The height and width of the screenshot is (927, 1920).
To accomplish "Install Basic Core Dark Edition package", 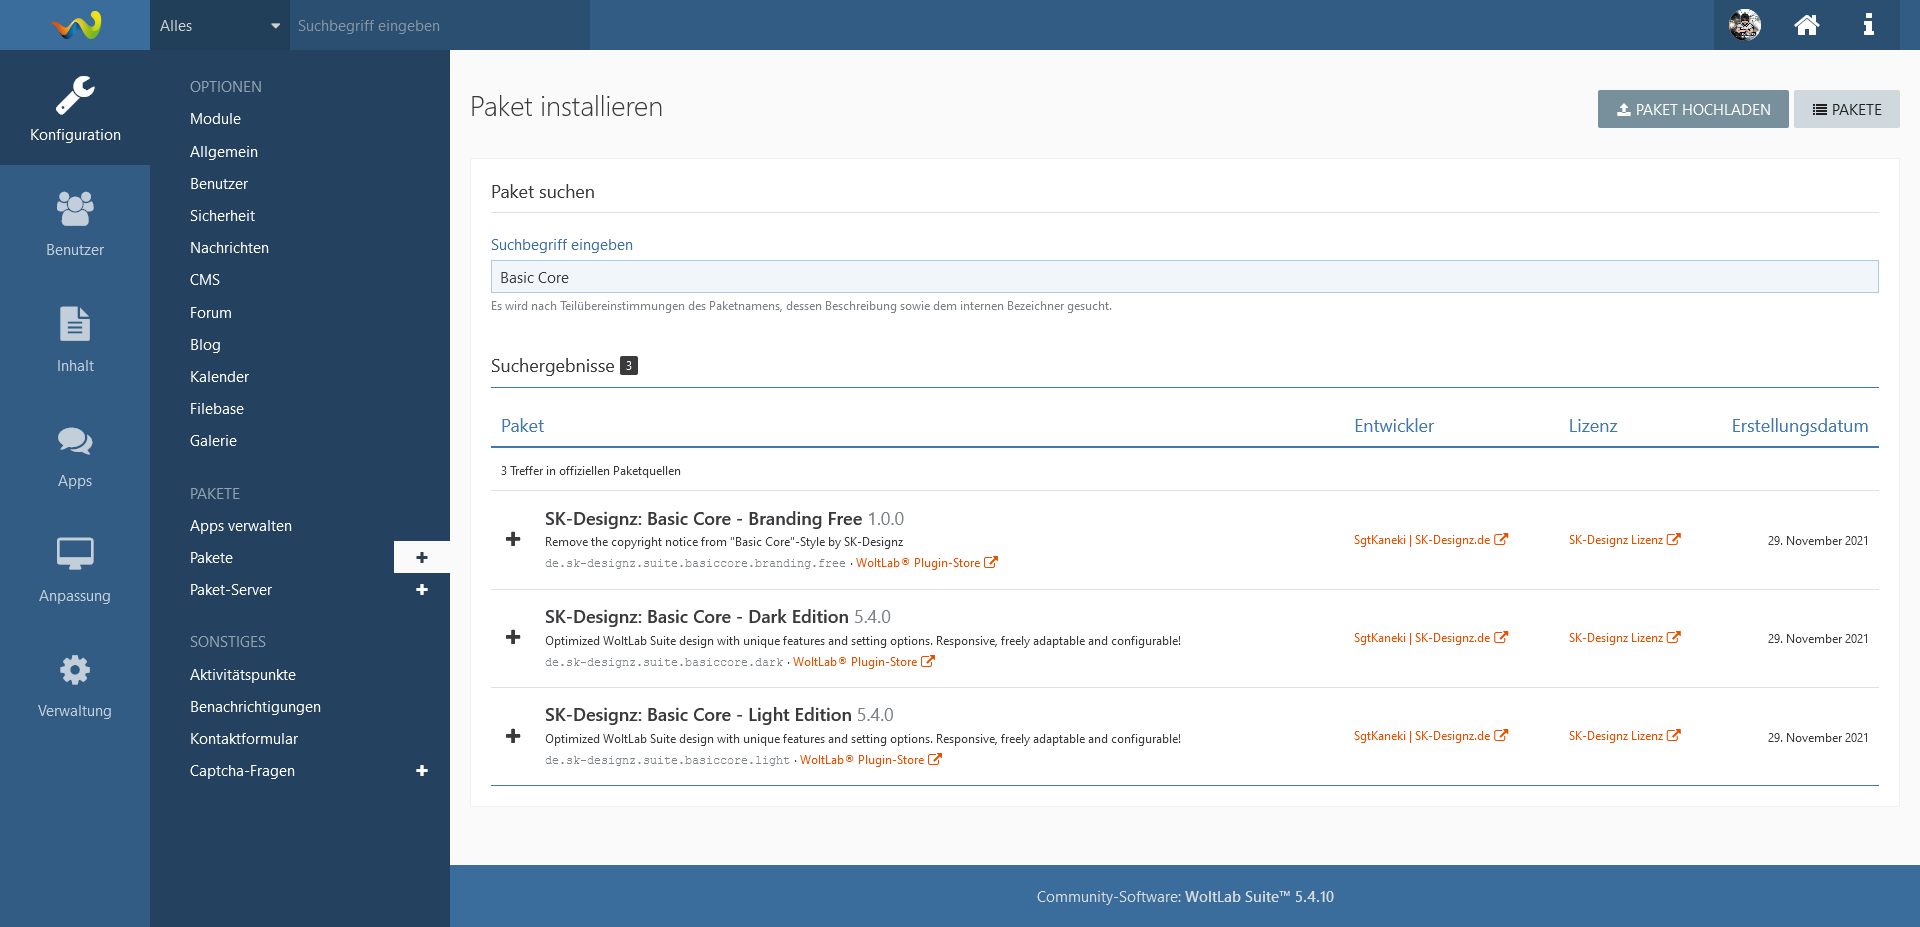I will (x=513, y=638).
